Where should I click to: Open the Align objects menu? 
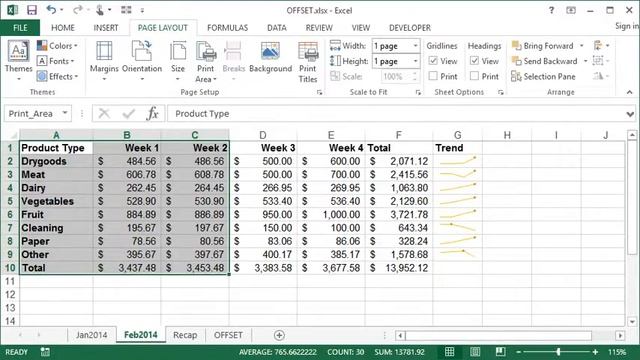coord(602,46)
